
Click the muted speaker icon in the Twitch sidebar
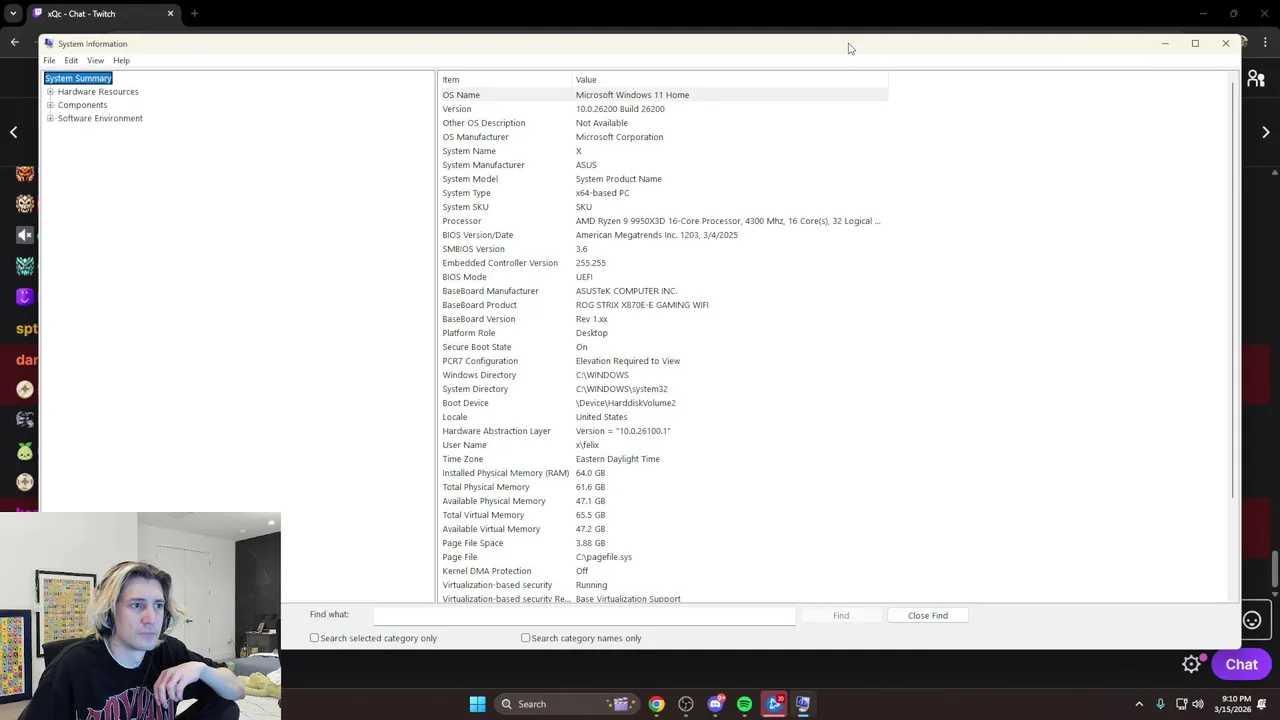pyautogui.click(x=25, y=235)
